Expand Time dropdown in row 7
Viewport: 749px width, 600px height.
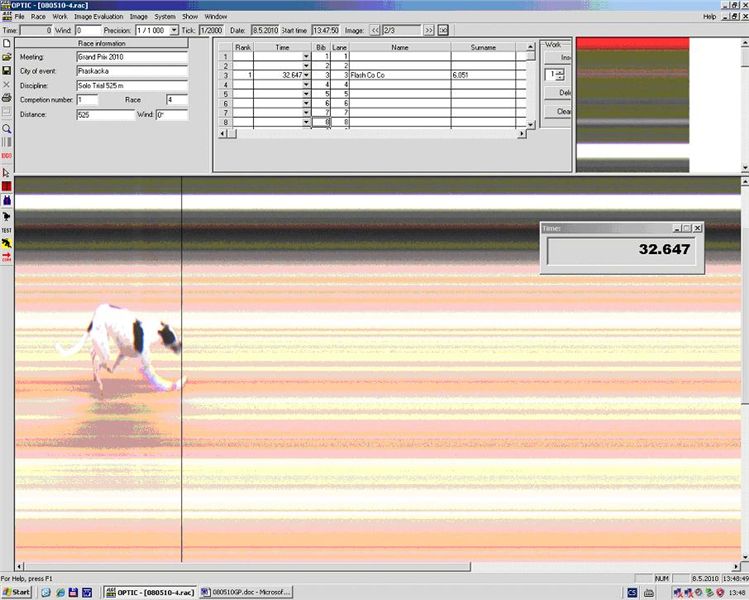(306, 113)
